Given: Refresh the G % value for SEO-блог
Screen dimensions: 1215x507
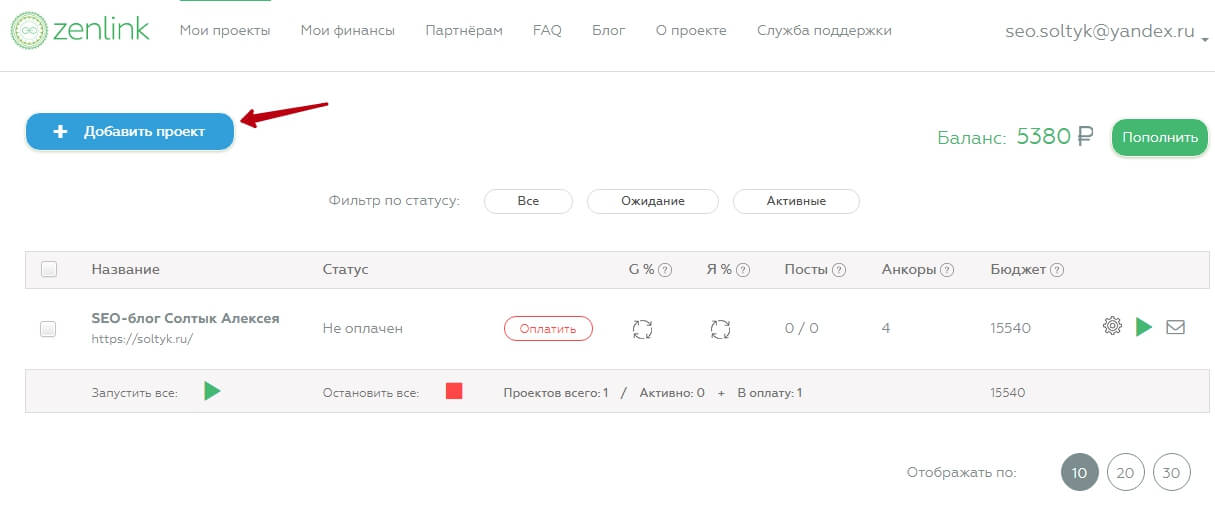Looking at the screenshot, I should pos(643,328).
